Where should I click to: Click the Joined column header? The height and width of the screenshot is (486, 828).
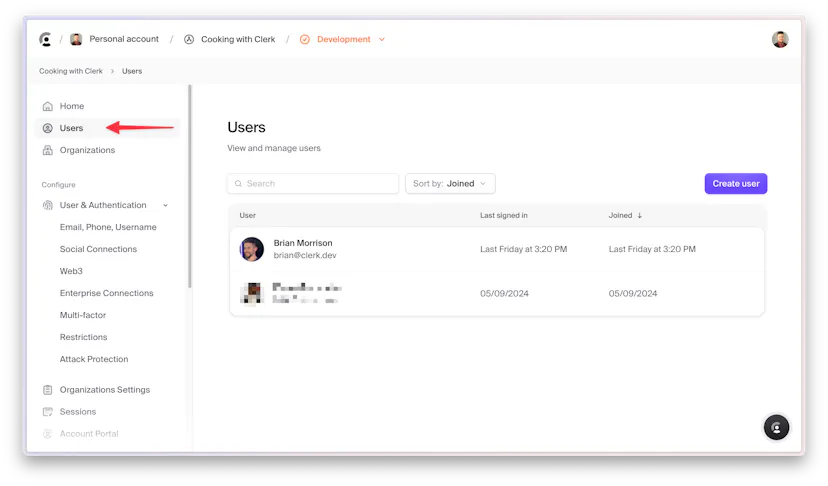coord(620,216)
